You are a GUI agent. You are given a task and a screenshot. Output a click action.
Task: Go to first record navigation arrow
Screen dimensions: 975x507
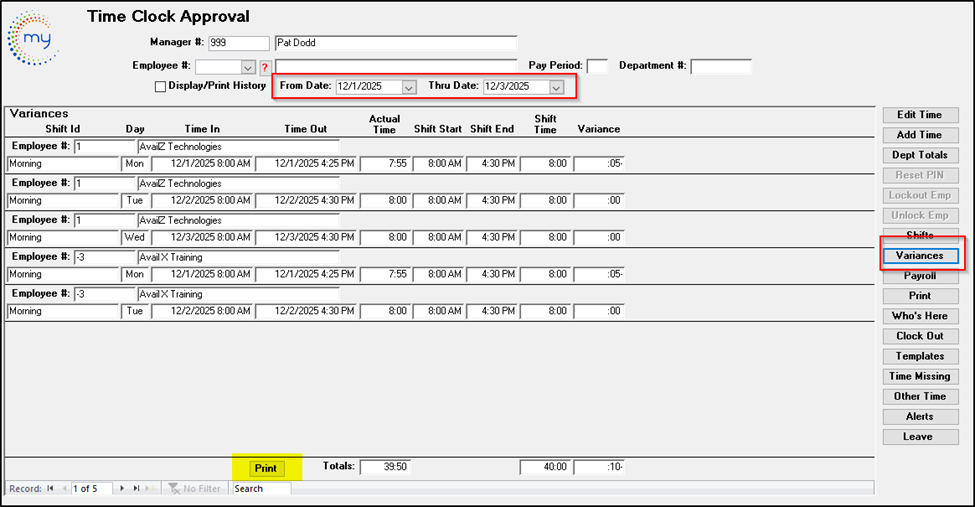[x=50, y=489]
